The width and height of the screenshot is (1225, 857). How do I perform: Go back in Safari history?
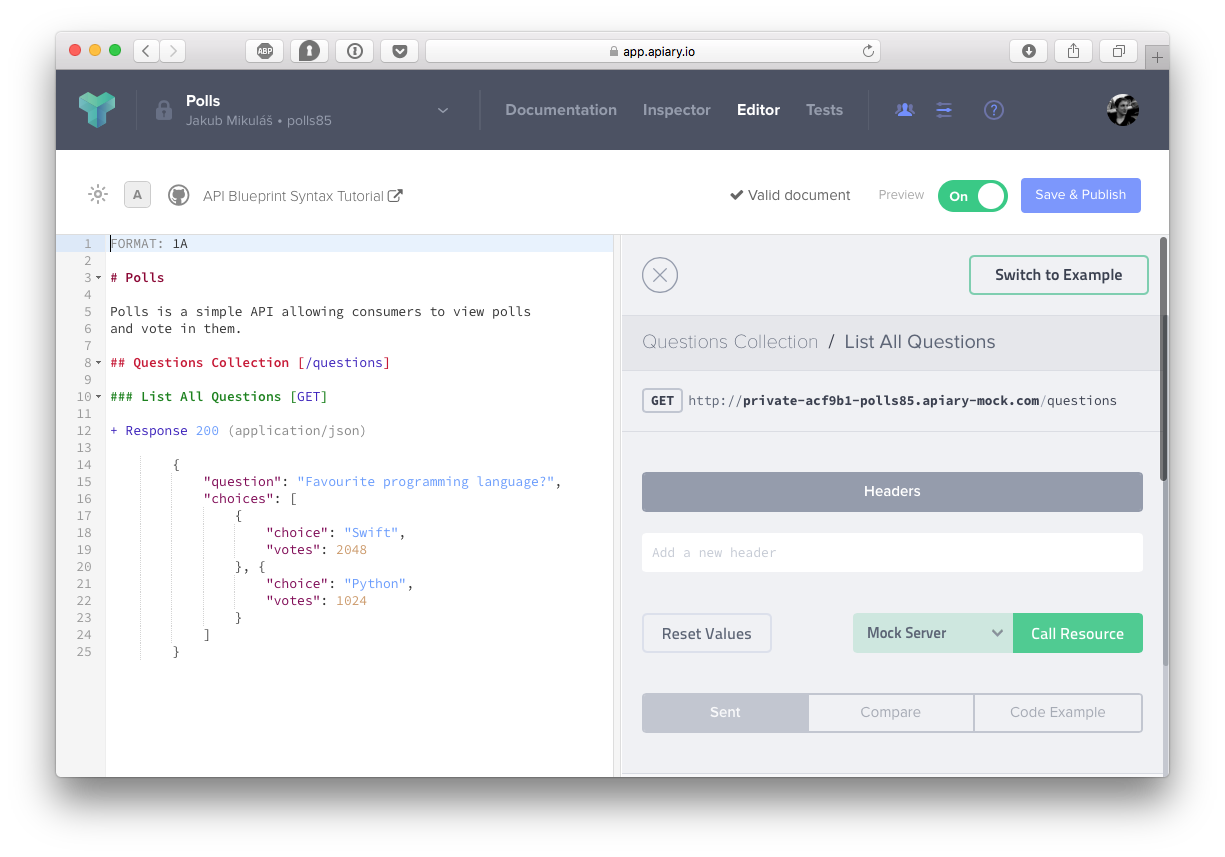(147, 51)
